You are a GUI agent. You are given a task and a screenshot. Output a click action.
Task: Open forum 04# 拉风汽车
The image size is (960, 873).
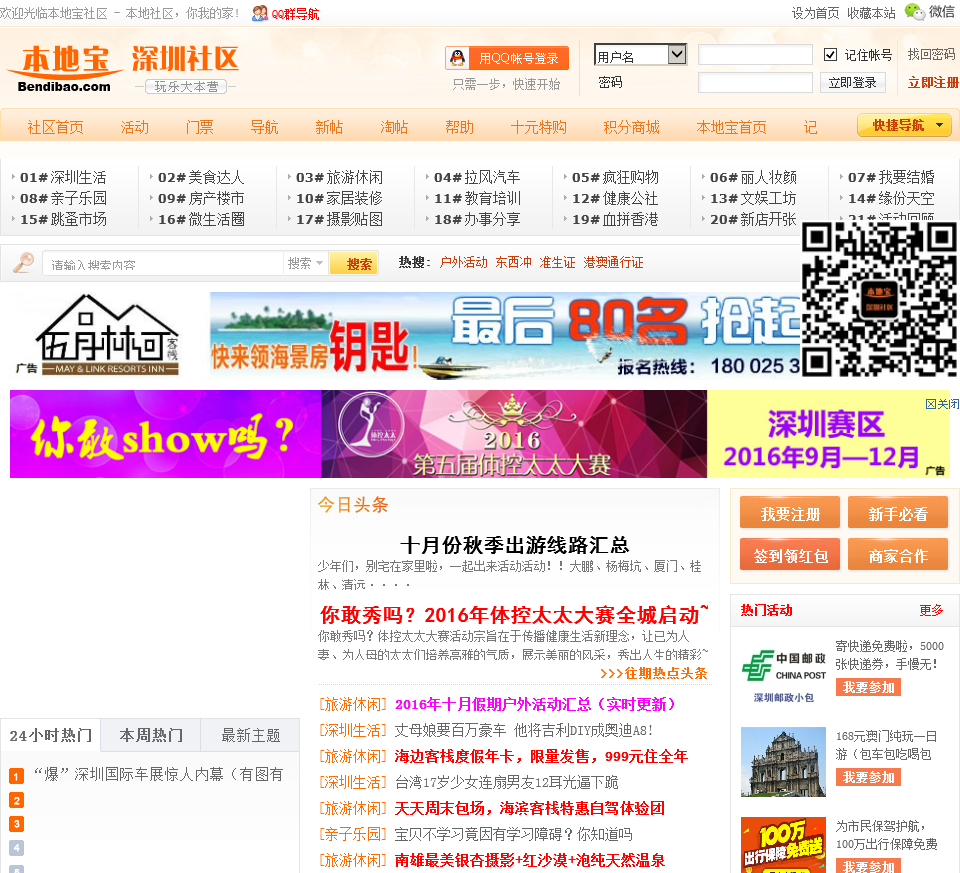[477, 178]
